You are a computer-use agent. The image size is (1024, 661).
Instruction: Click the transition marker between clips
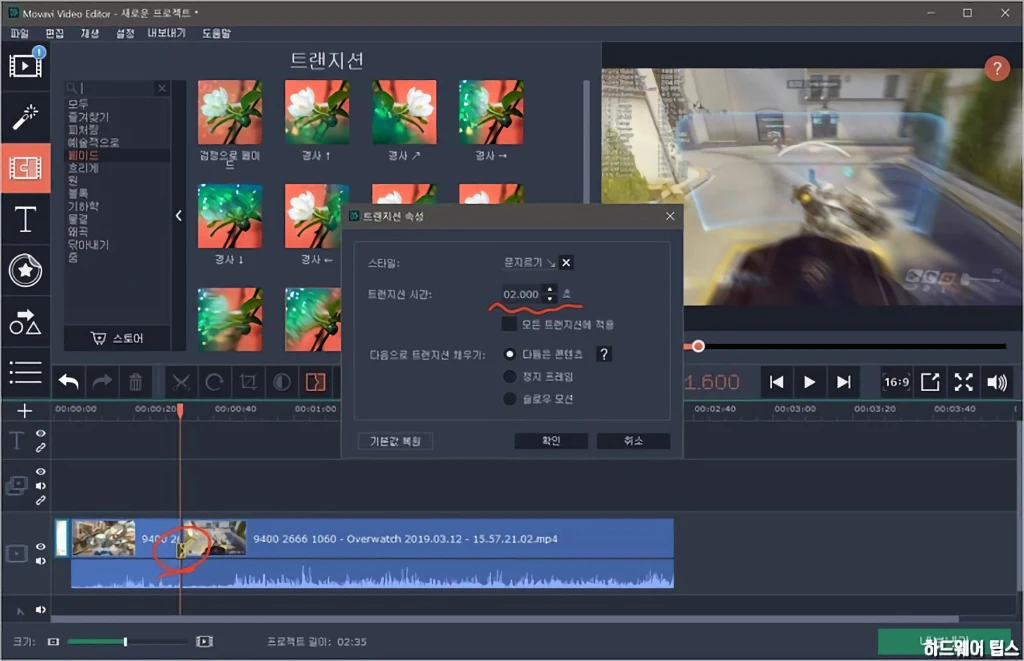pos(181,550)
